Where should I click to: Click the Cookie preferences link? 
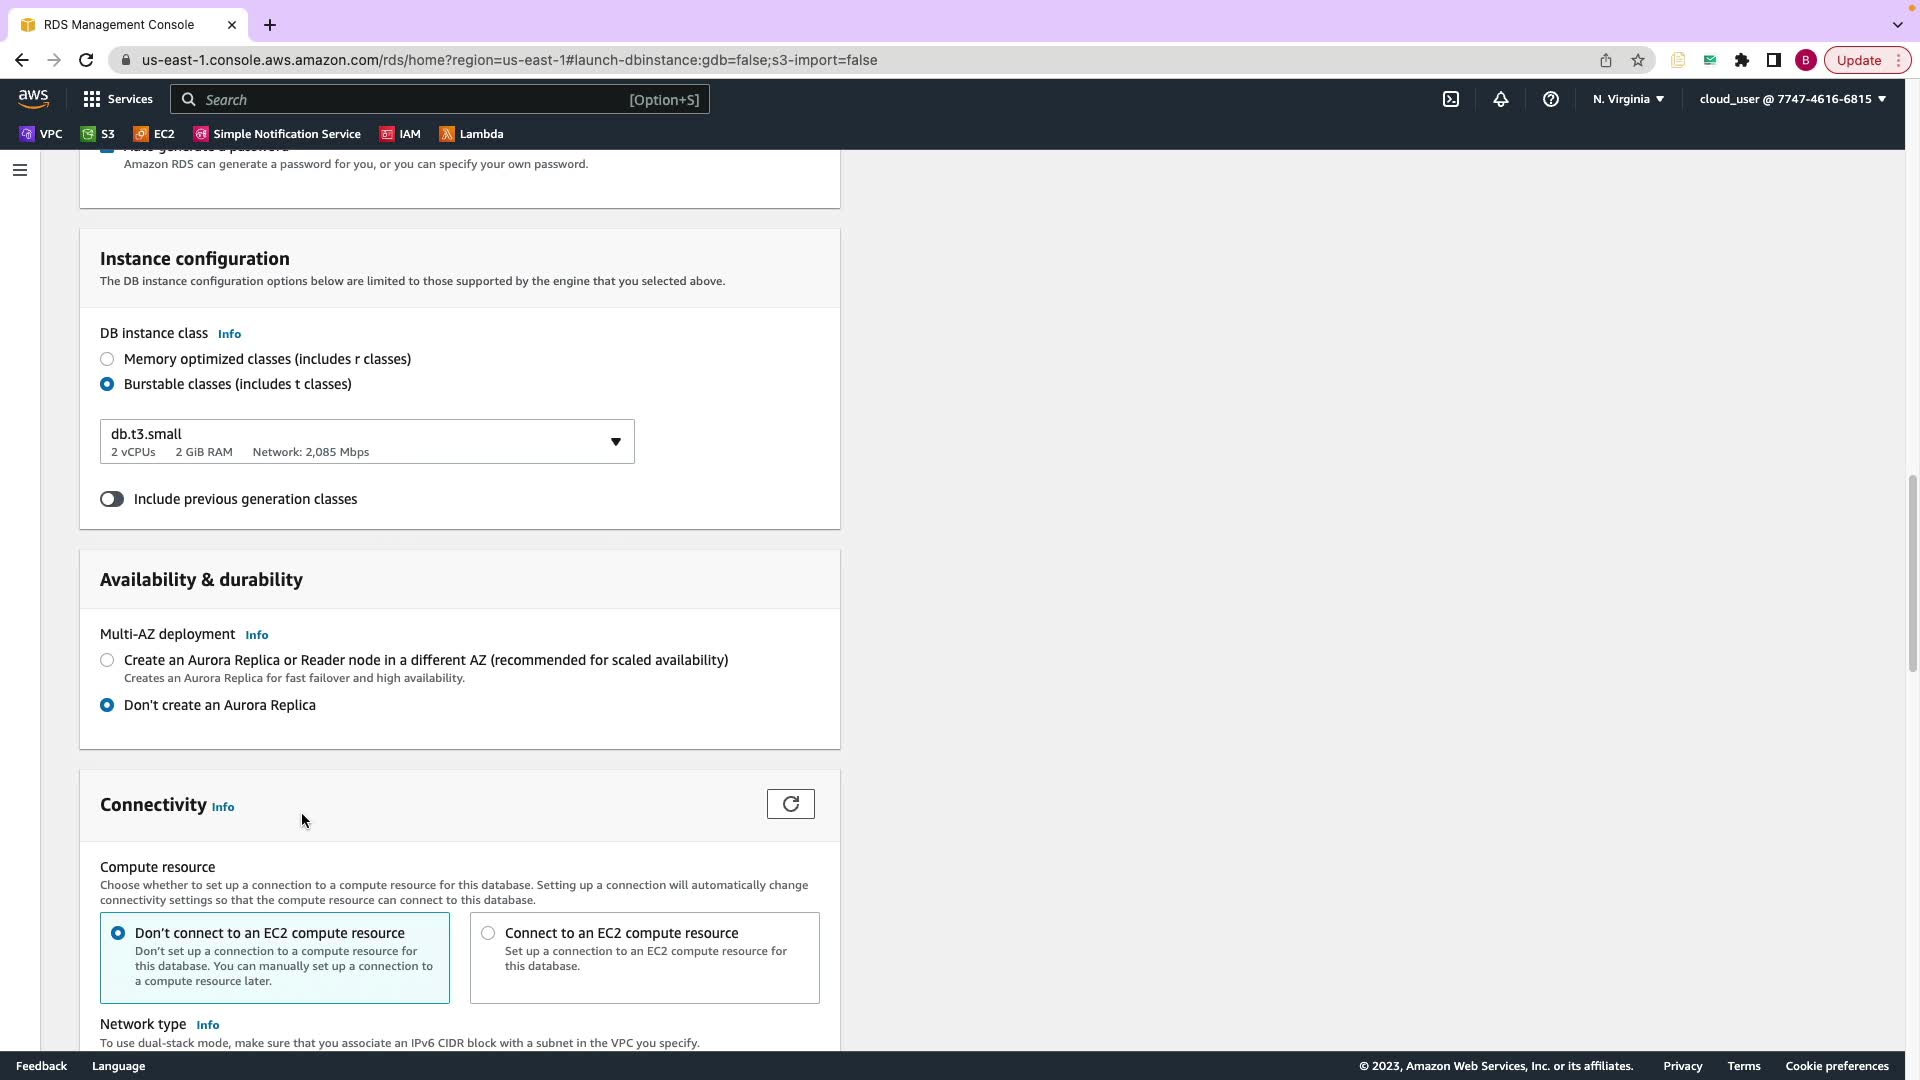pos(1836,1066)
